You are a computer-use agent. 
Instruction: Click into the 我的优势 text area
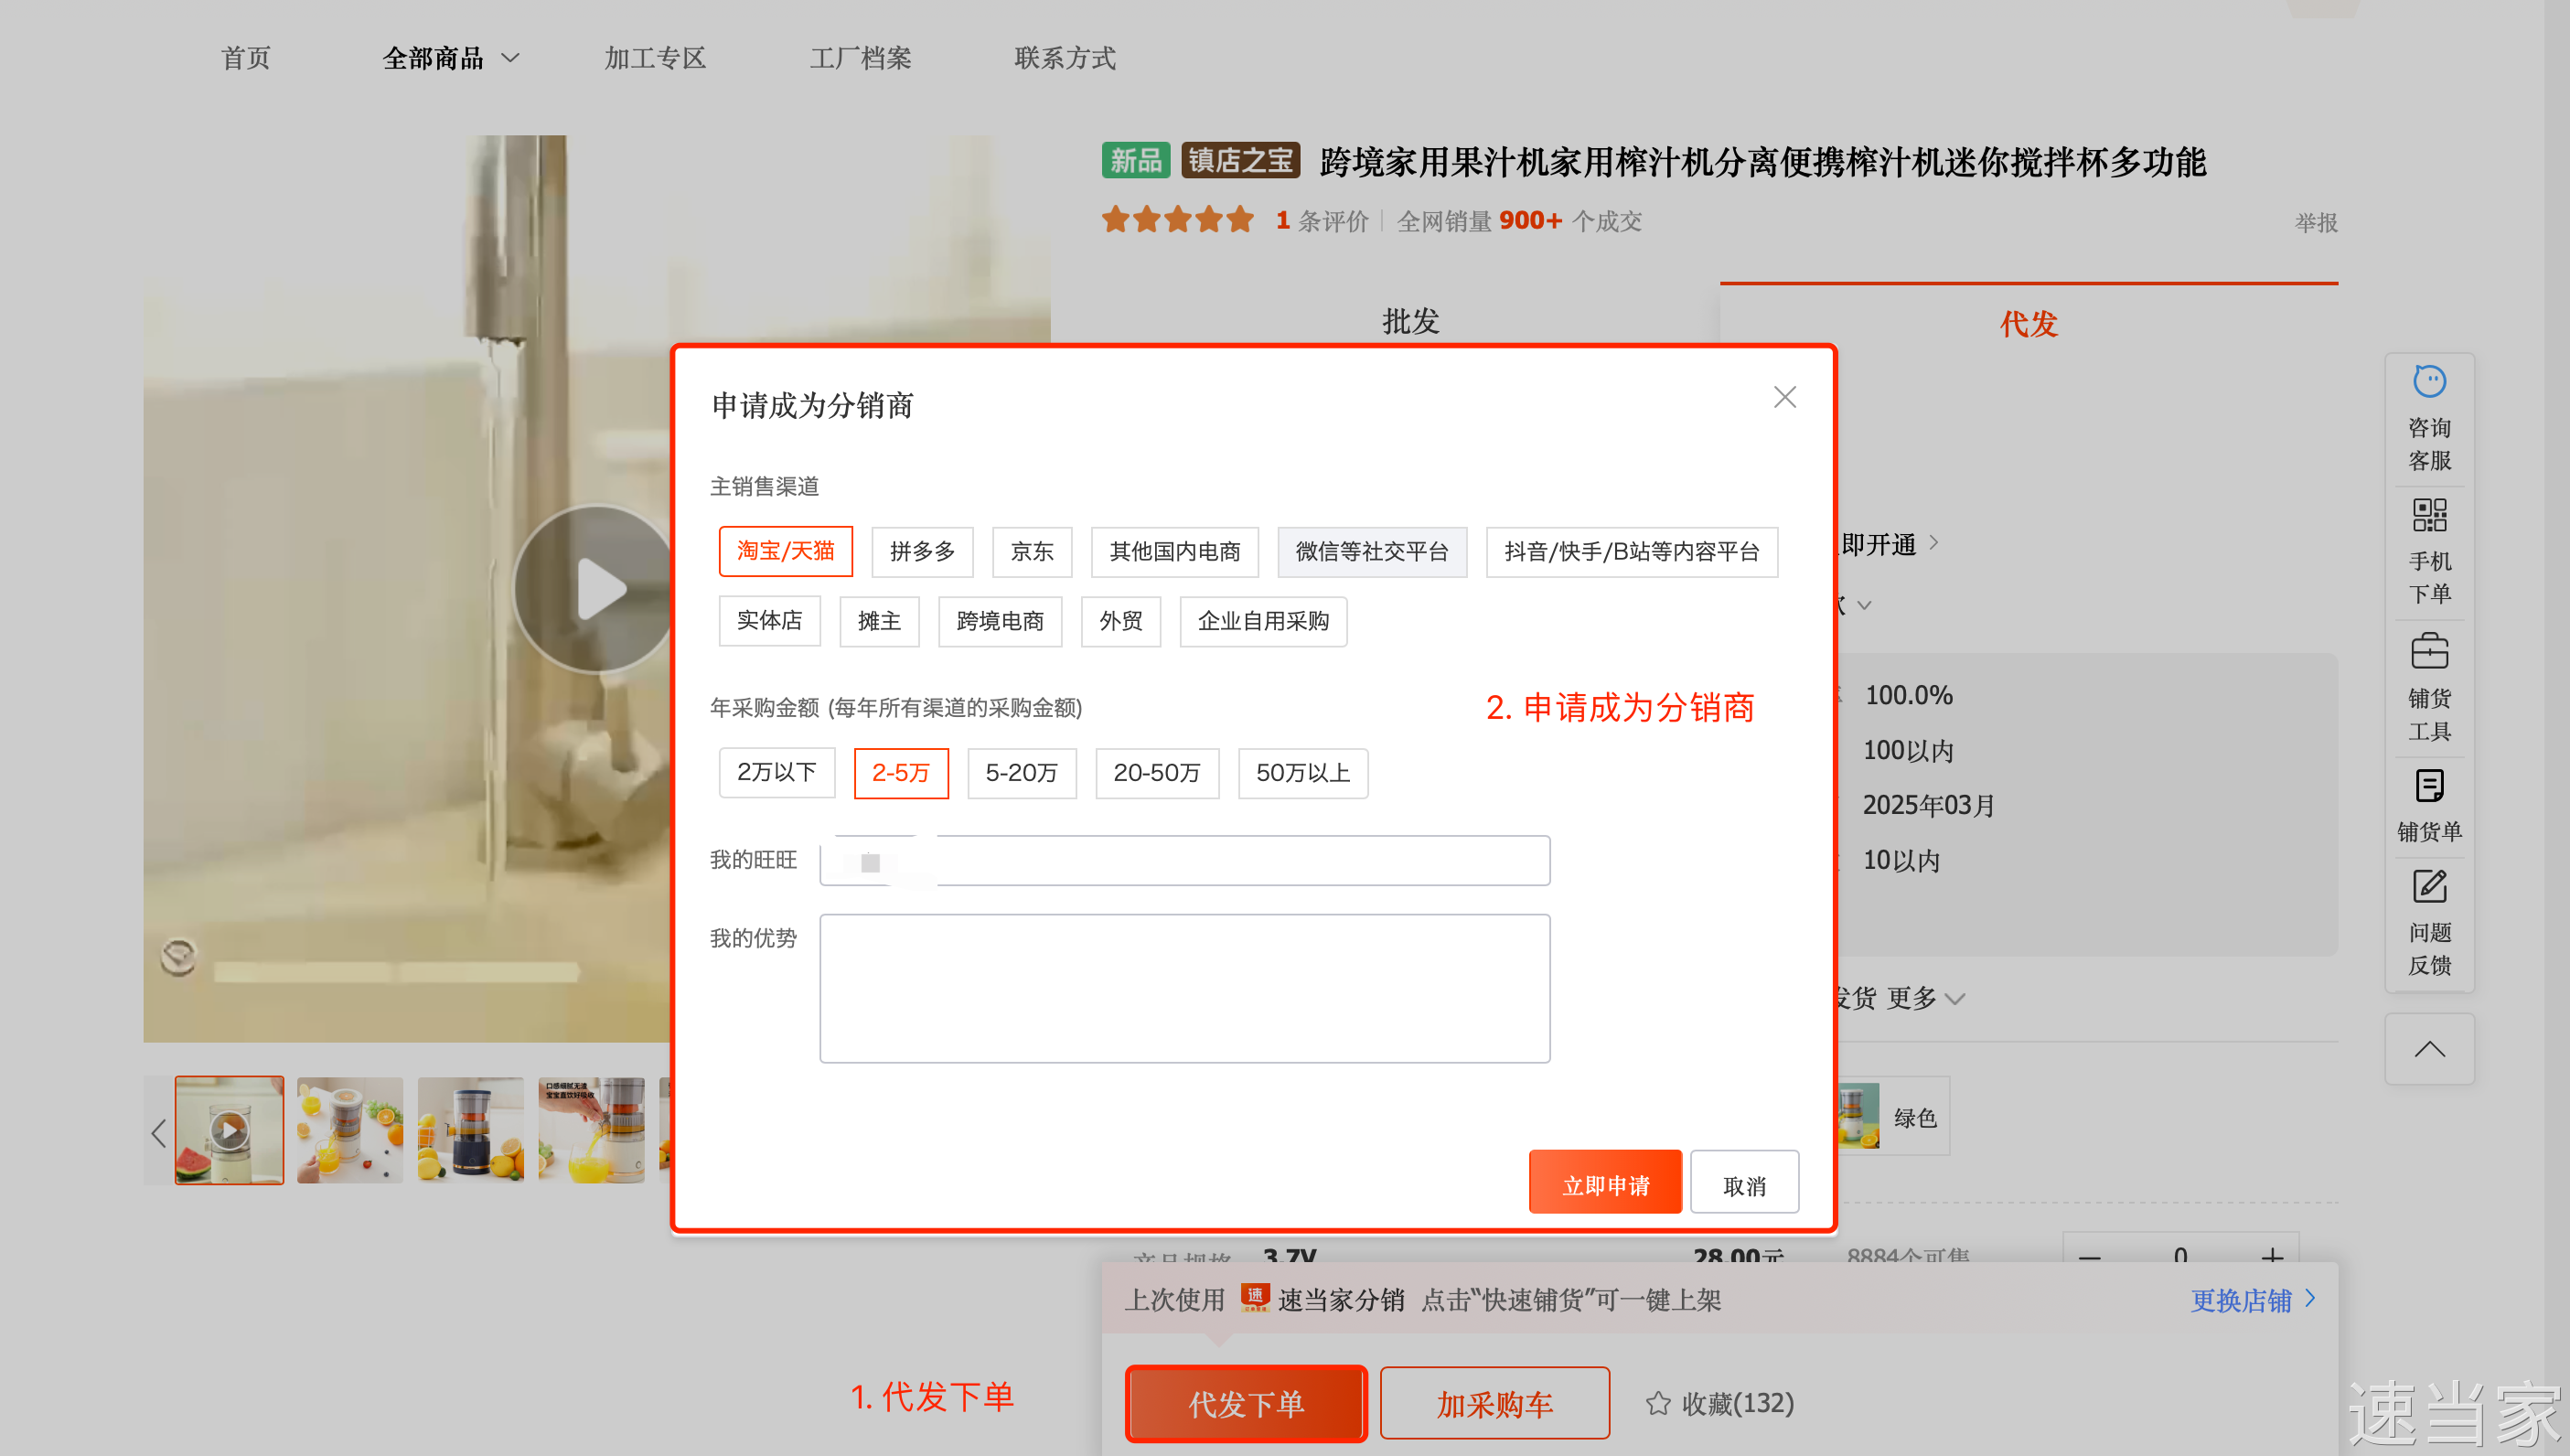1184,988
